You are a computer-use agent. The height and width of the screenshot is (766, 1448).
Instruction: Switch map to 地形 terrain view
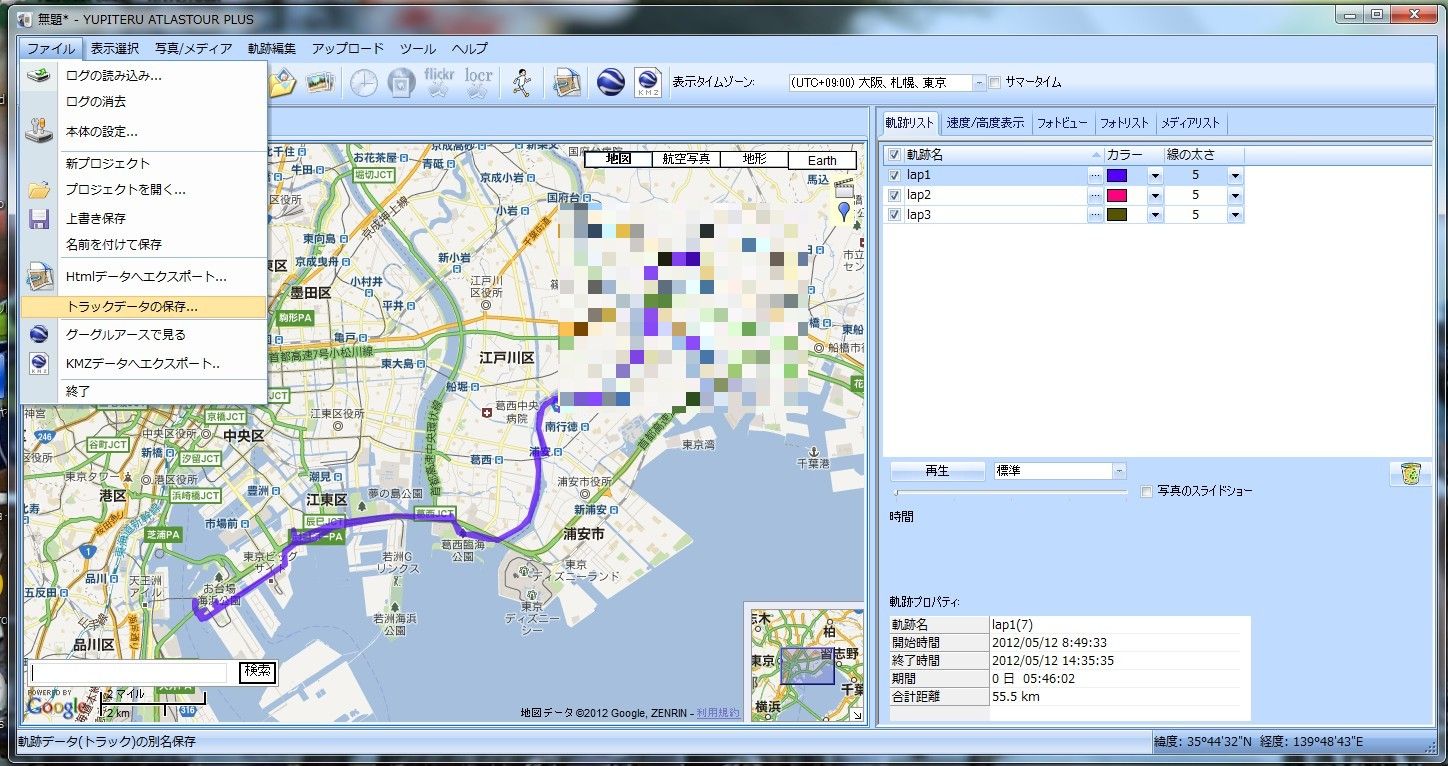point(754,159)
